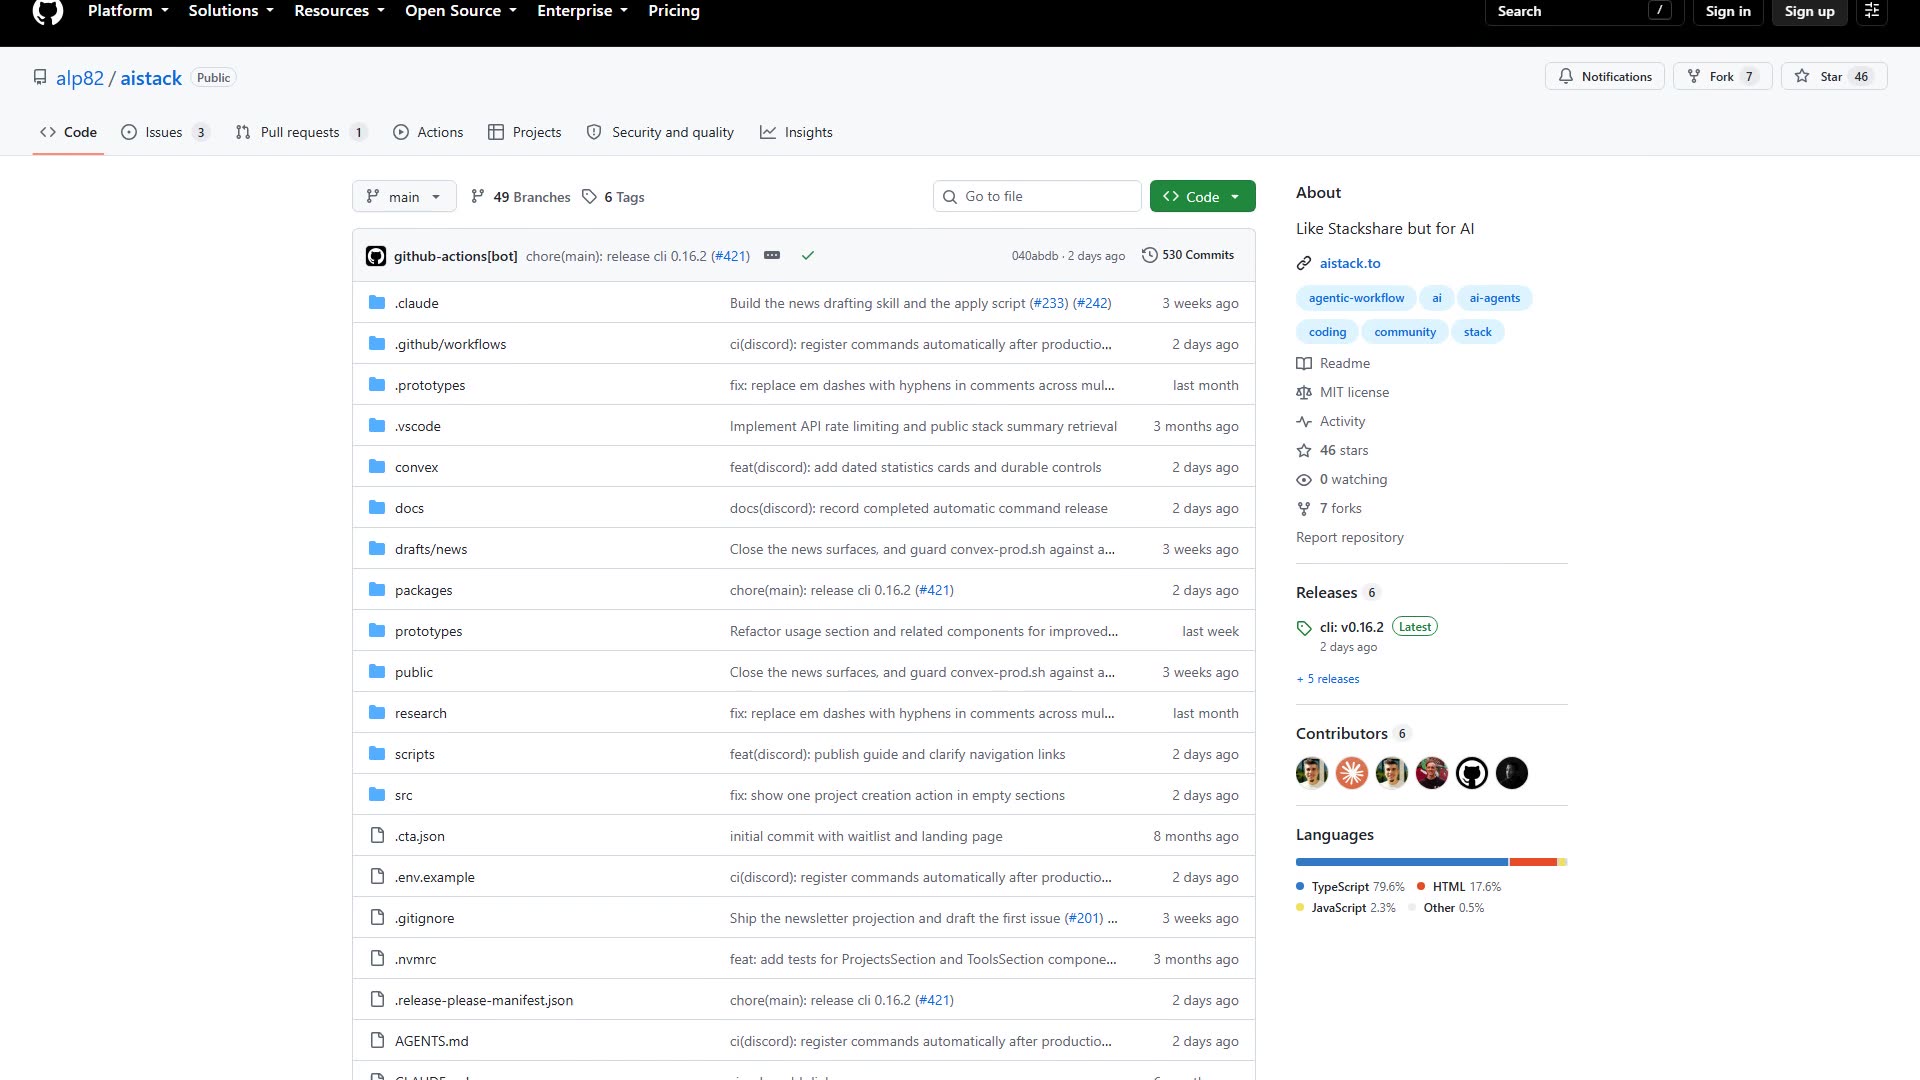Click the TypeScript segment of language bar

point(1402,862)
